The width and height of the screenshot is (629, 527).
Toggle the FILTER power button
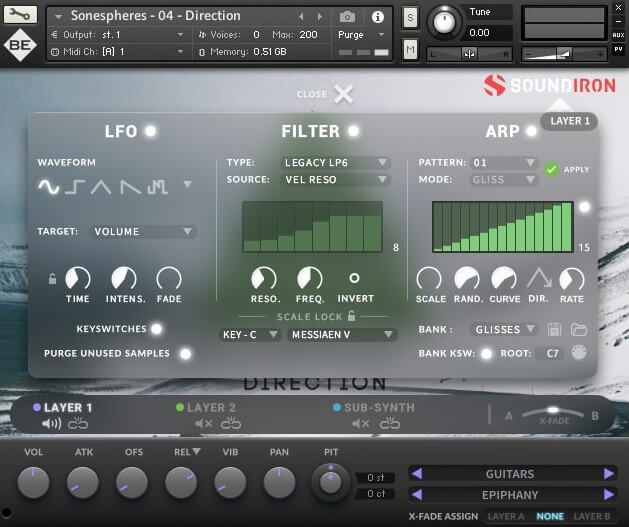353,131
